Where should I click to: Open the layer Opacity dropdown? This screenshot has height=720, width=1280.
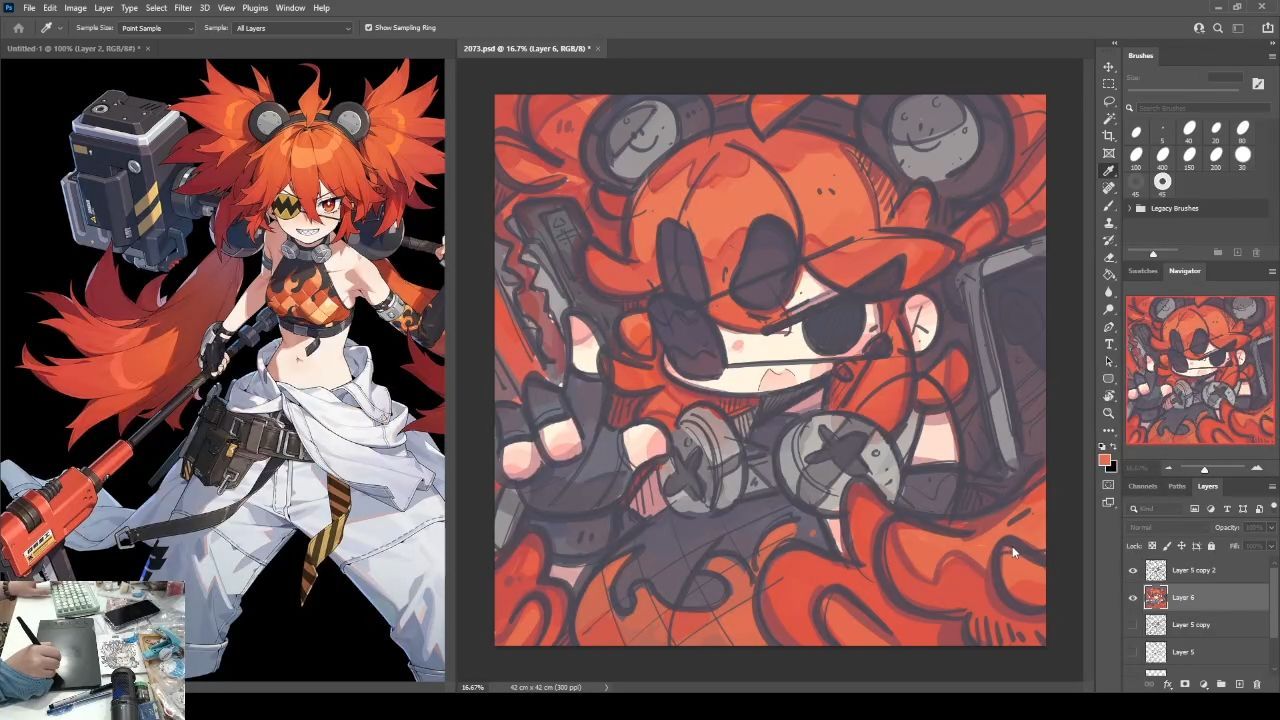coord(1271,527)
